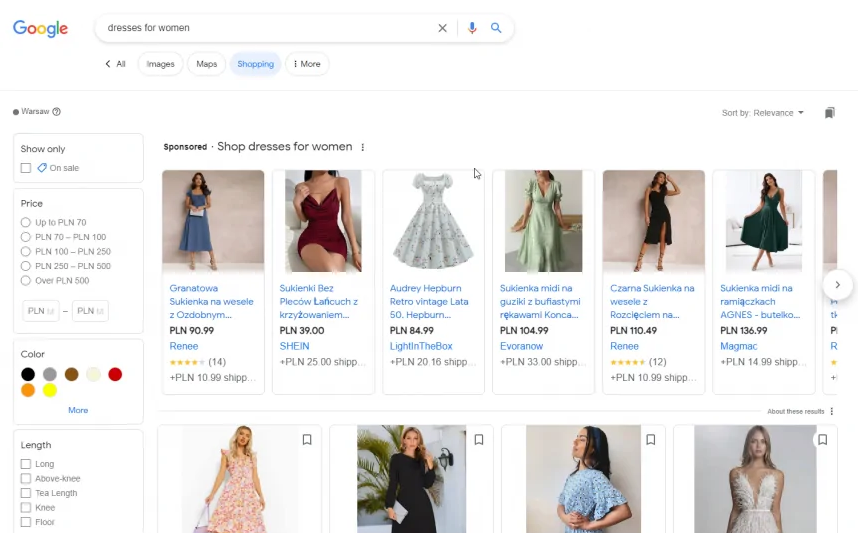The width and height of the screenshot is (858, 533).
Task: Check the Tea Length filter
Action: [x=26, y=493]
